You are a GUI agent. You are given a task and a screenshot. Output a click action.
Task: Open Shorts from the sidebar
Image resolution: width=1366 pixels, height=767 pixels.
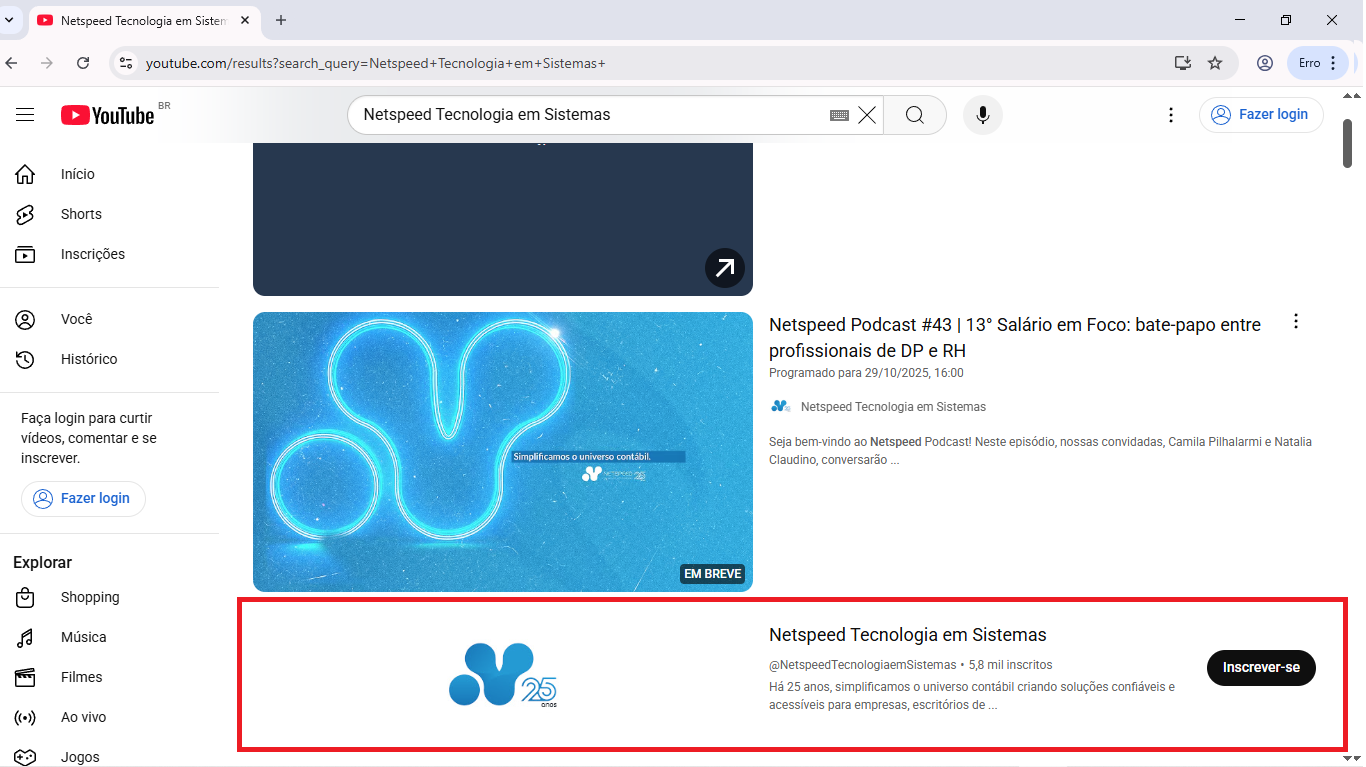pos(81,214)
